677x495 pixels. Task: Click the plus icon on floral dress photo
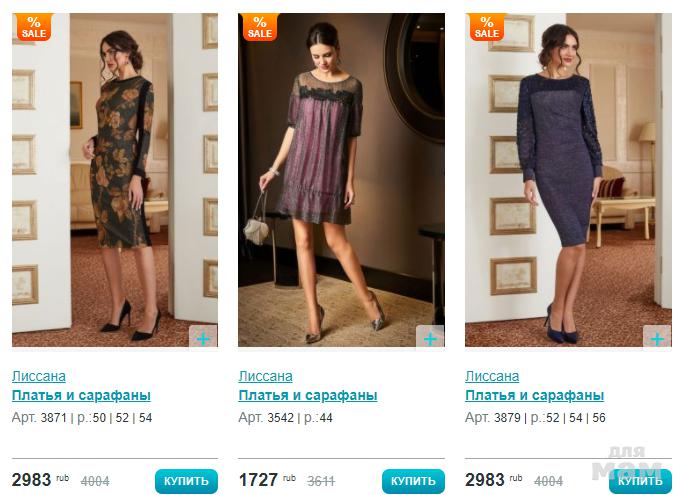(x=203, y=336)
